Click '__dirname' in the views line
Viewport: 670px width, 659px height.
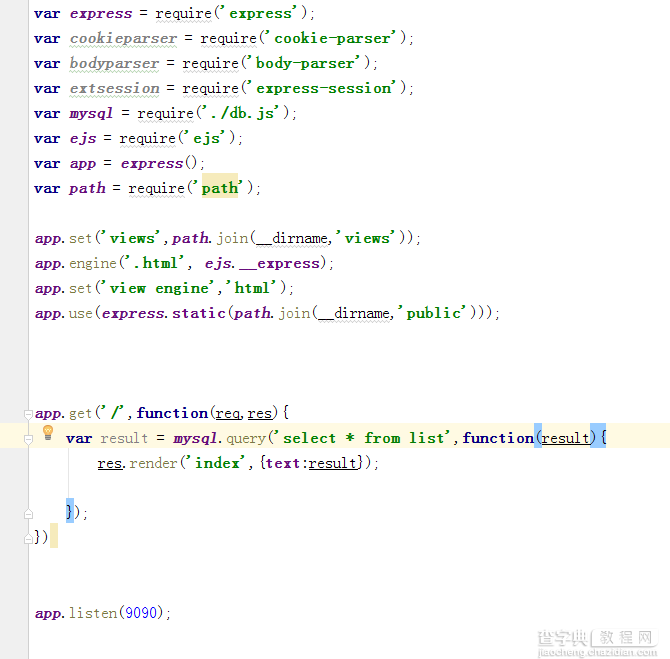click(291, 238)
